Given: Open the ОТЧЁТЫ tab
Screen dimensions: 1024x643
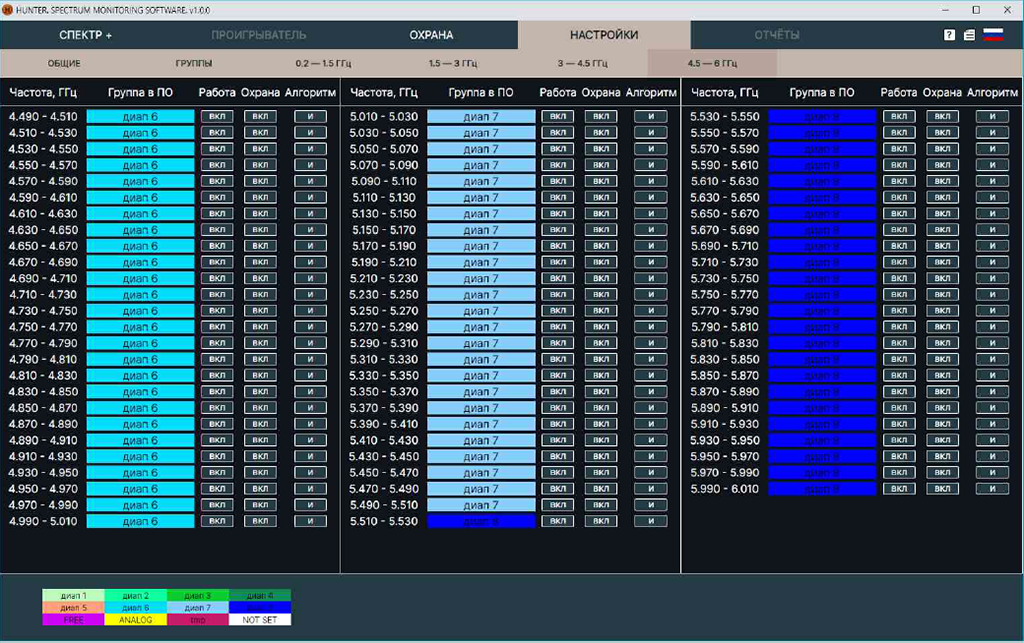Looking at the screenshot, I should pyautogui.click(x=776, y=35).
